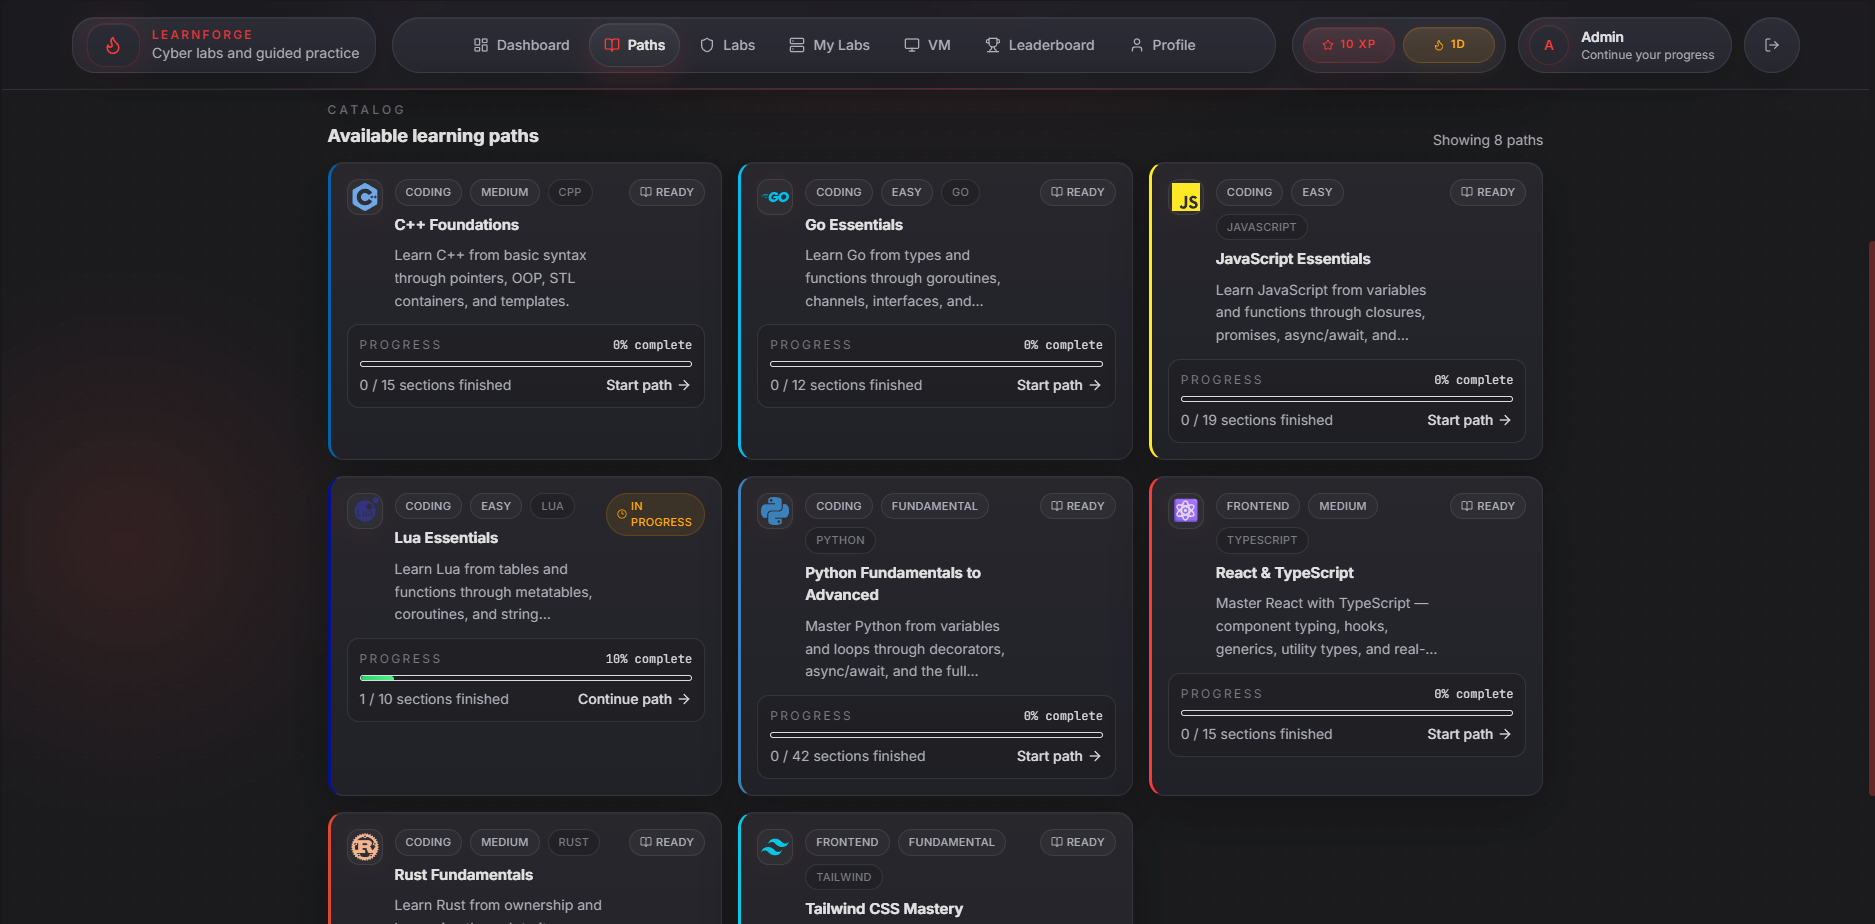Click the C++ Foundations progress bar
The image size is (1875, 924).
tap(526, 364)
